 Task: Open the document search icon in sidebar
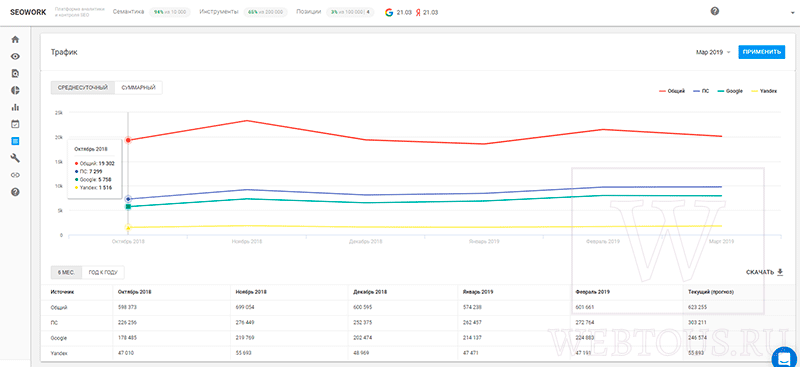[x=15, y=73]
